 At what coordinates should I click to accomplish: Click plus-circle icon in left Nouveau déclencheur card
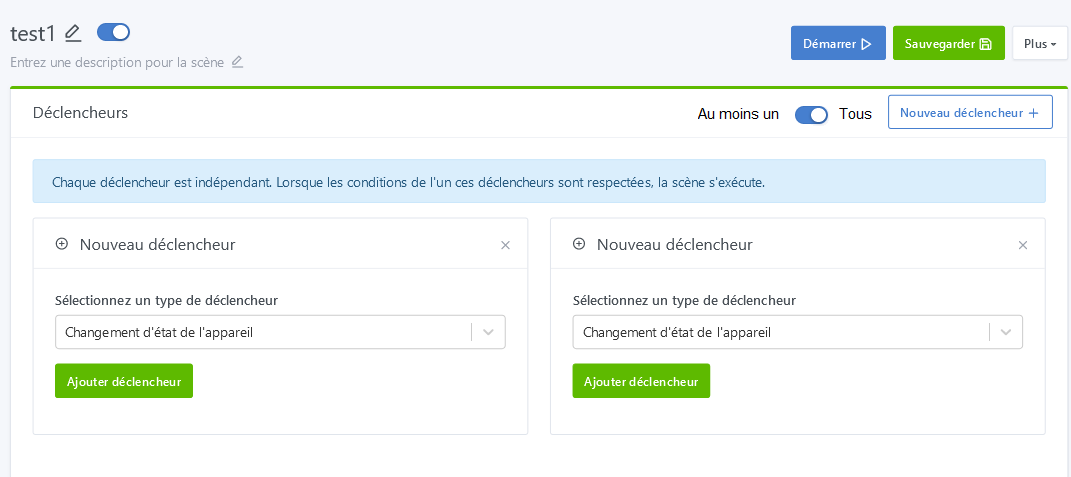click(x=61, y=244)
